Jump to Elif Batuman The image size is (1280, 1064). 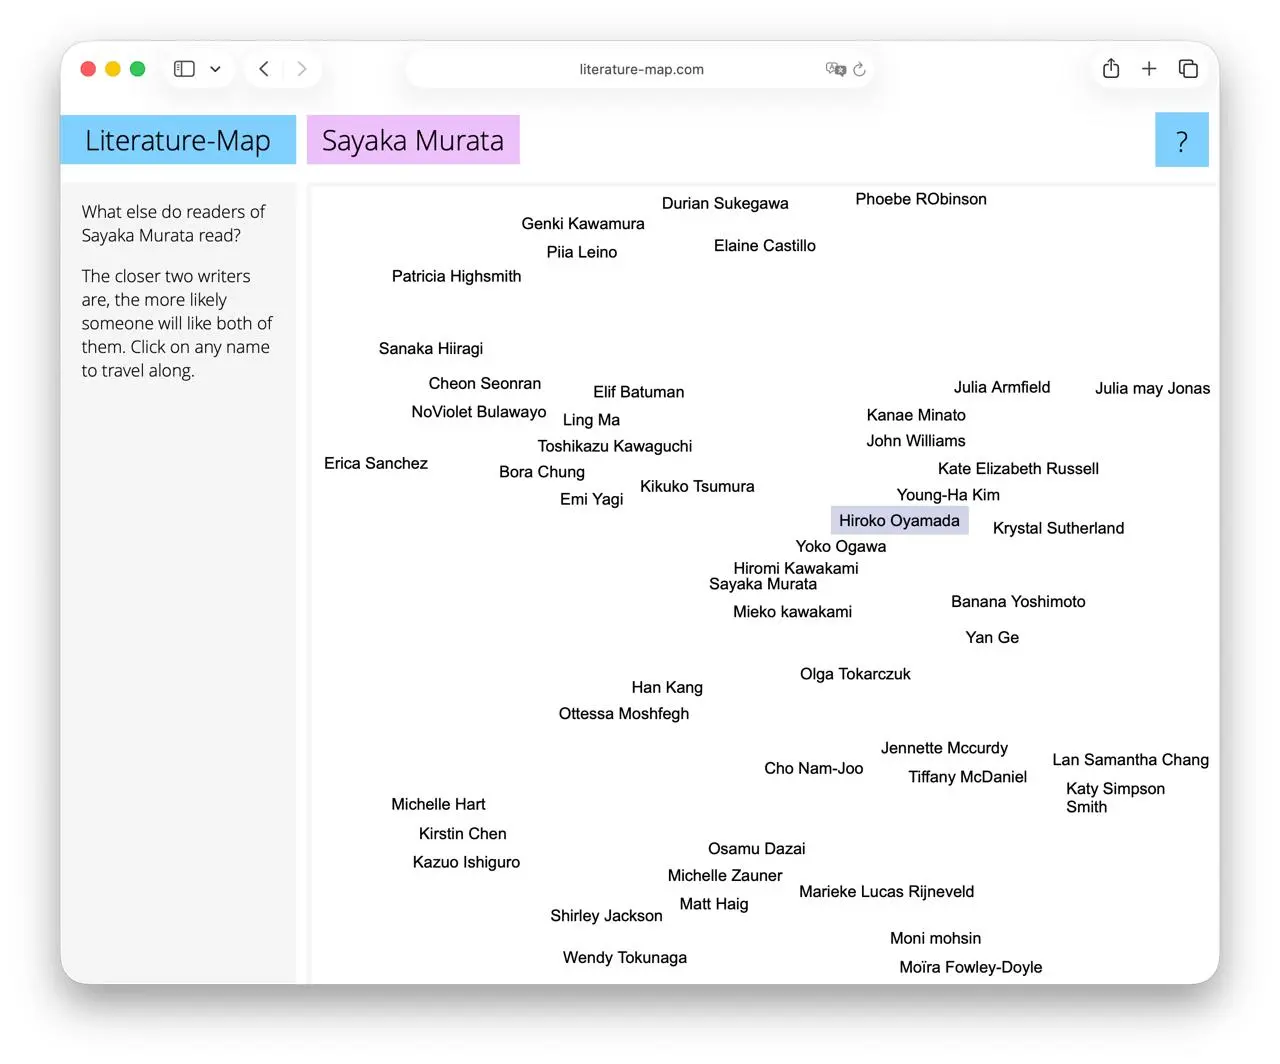(639, 392)
